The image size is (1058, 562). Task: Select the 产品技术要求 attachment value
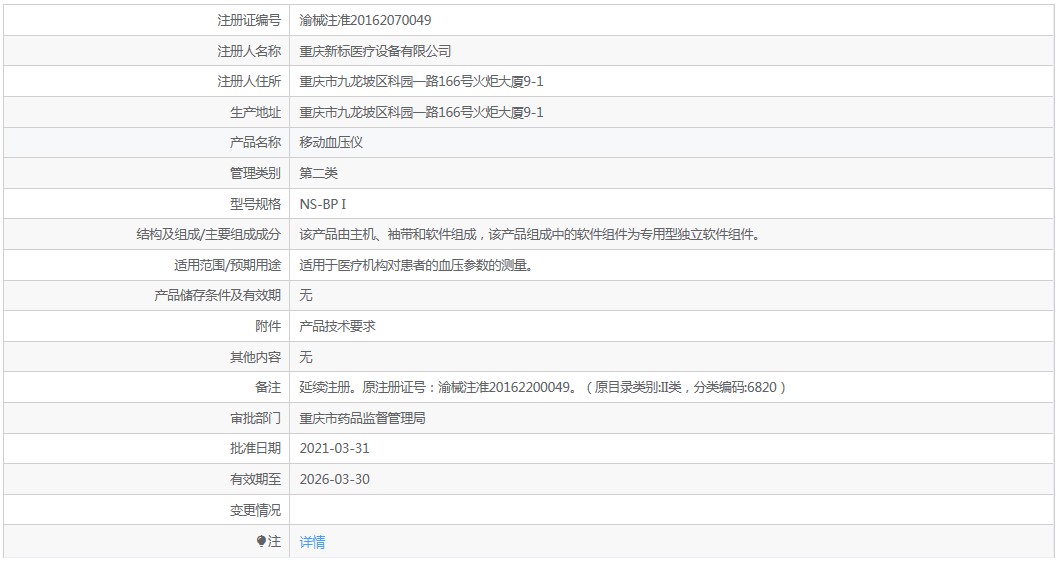click(337, 327)
